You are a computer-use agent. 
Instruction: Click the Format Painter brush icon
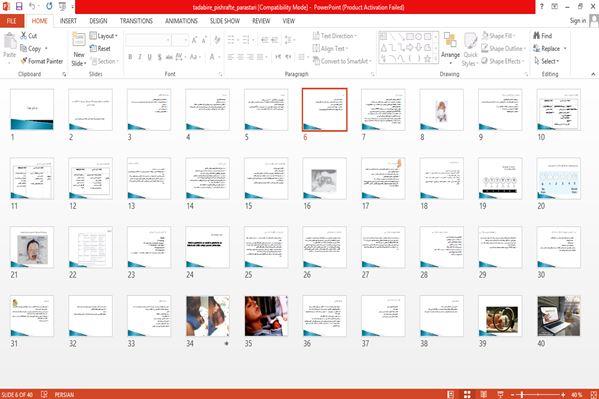[x=24, y=61]
